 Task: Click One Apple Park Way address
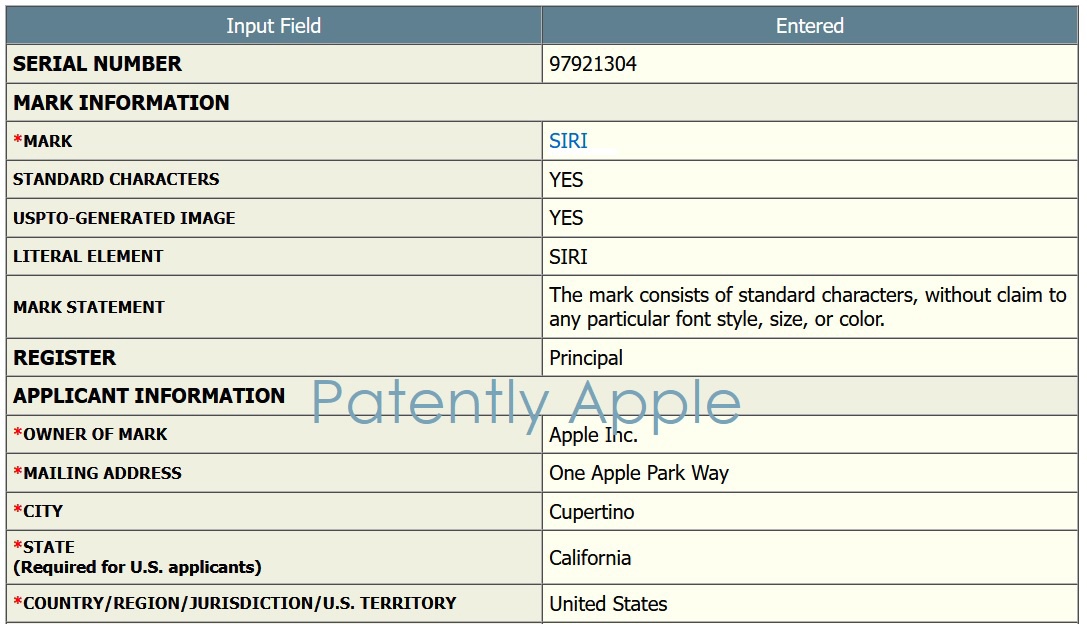pos(638,473)
